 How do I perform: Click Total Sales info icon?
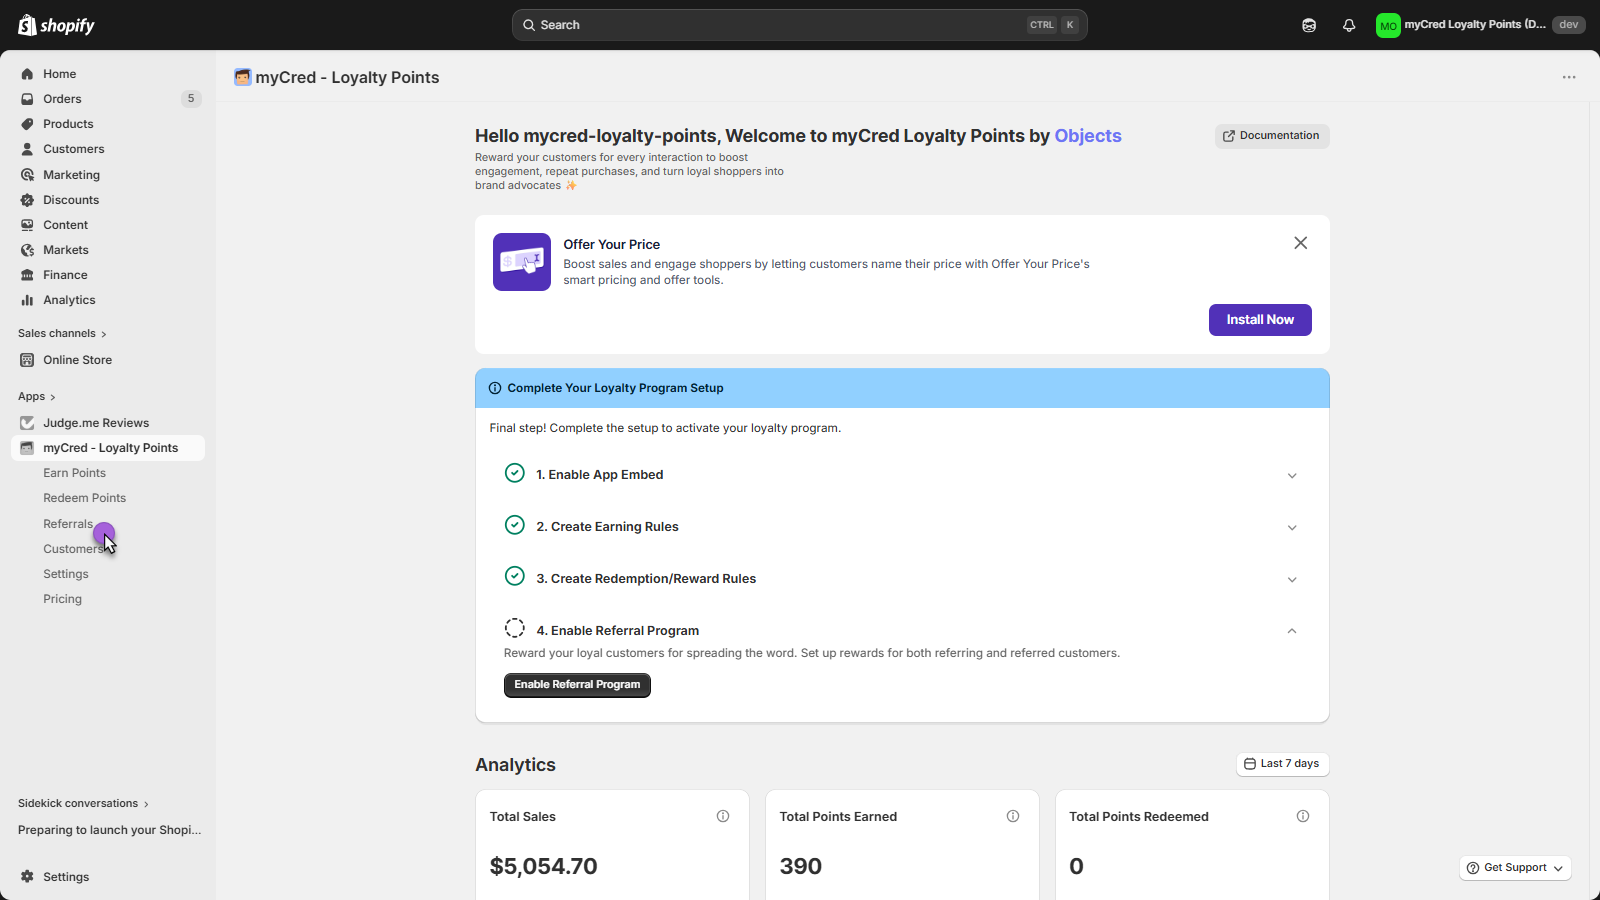tap(723, 816)
